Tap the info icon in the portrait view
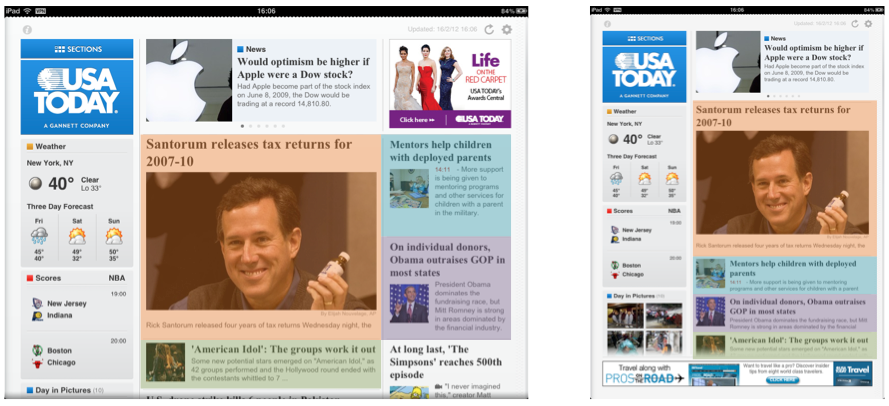 (607, 24)
